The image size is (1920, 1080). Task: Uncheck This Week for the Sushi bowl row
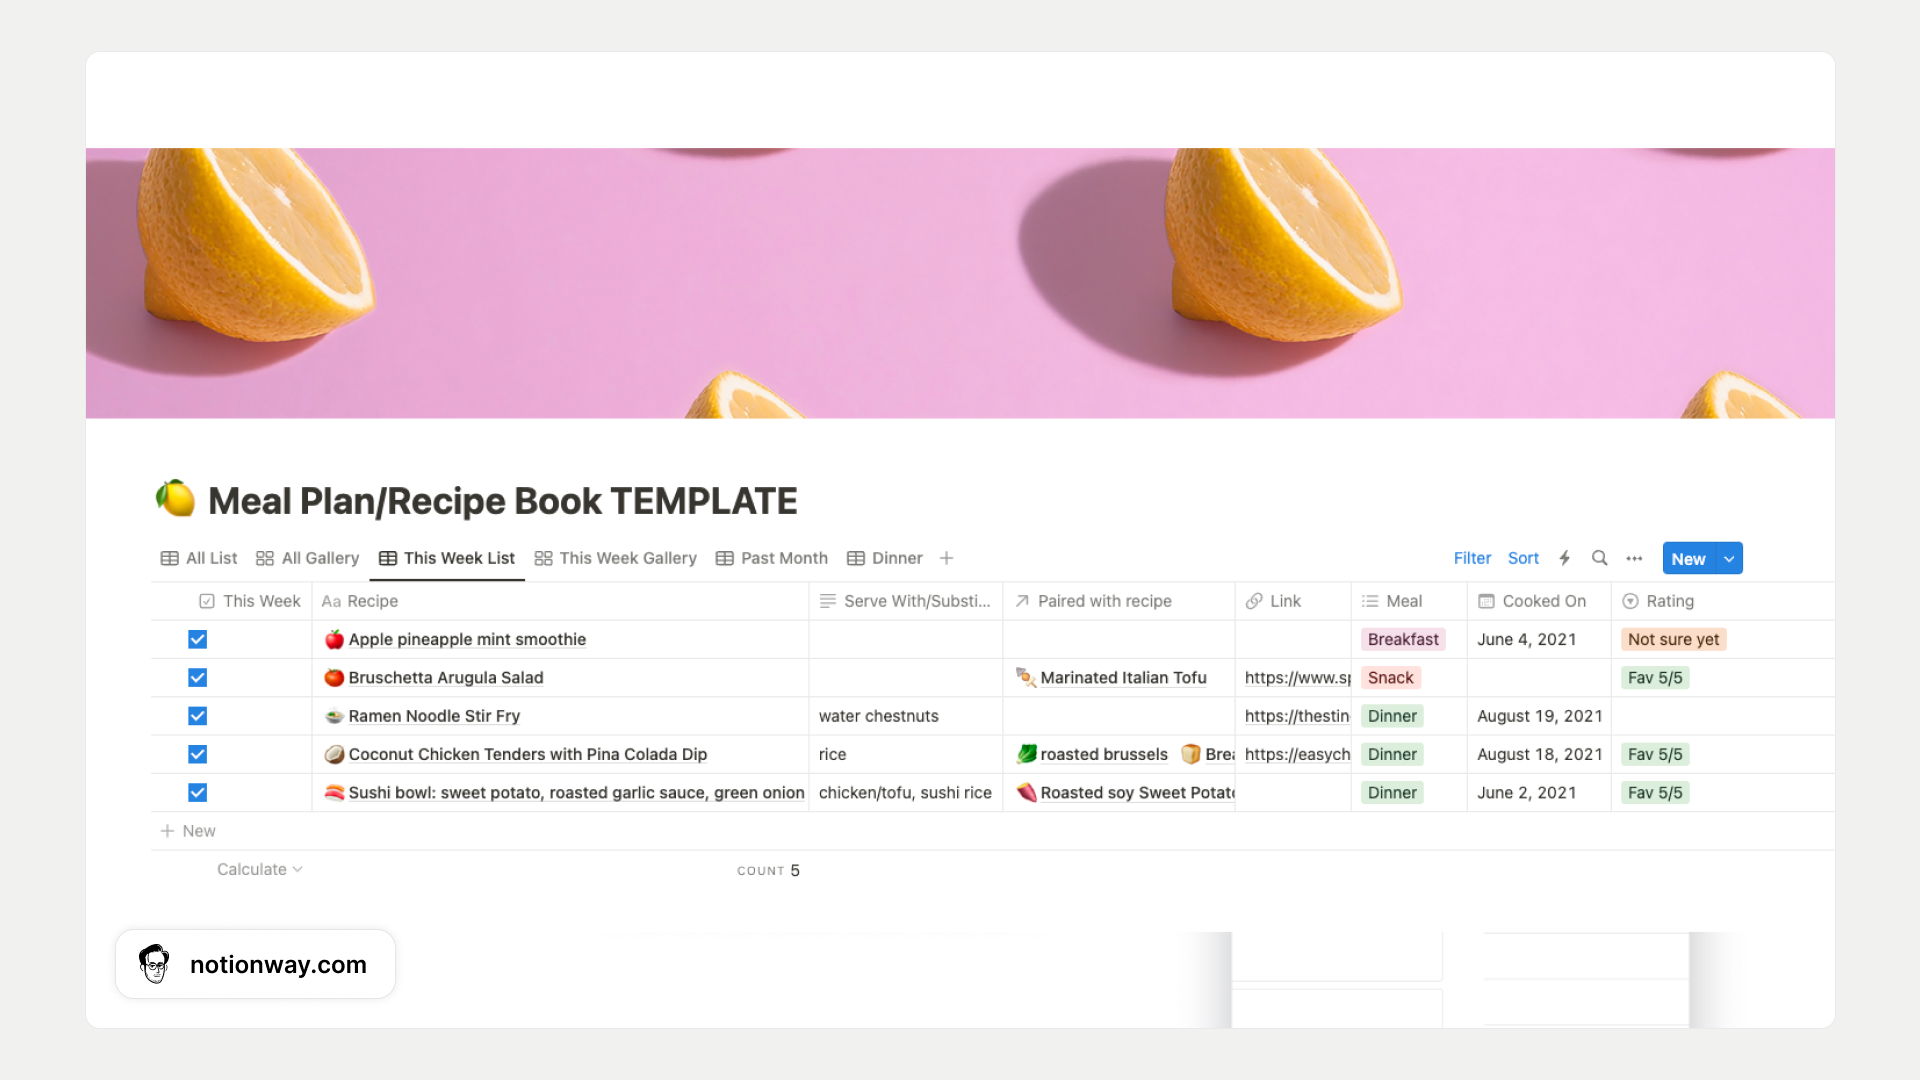click(x=198, y=792)
